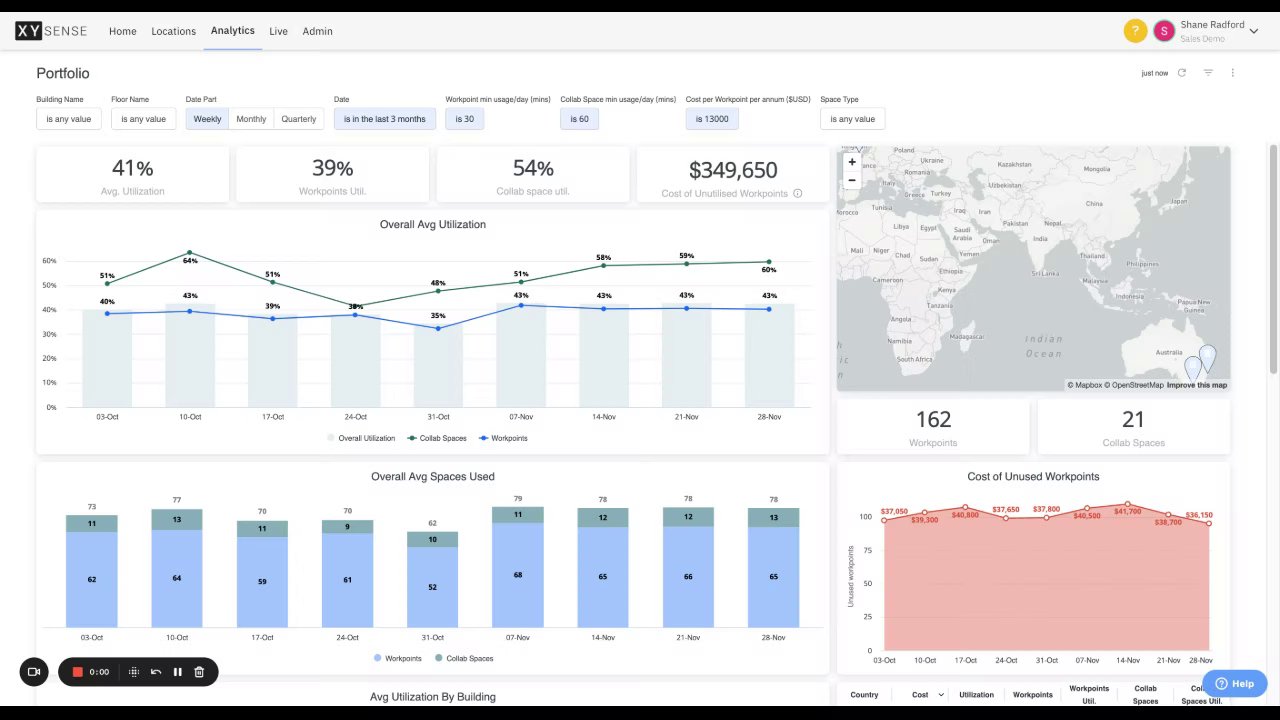This screenshot has width=1280, height=720.
Task: Expand the Shane Radford account menu chevron
Action: 1253,32
